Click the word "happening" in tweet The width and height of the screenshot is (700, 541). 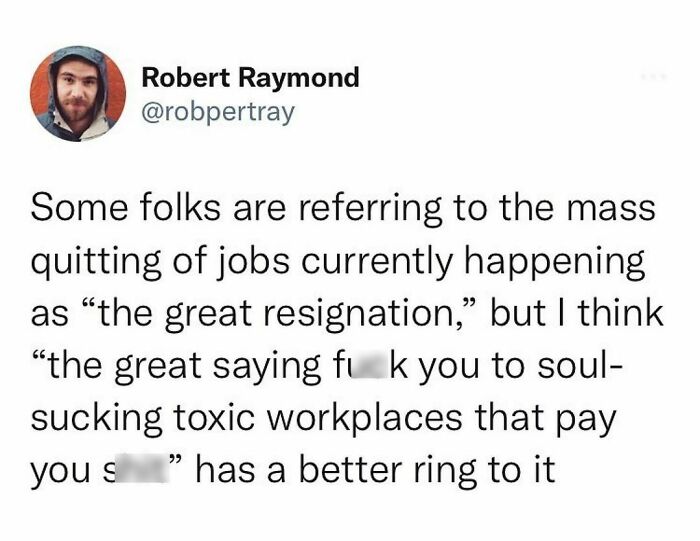tap(554, 263)
